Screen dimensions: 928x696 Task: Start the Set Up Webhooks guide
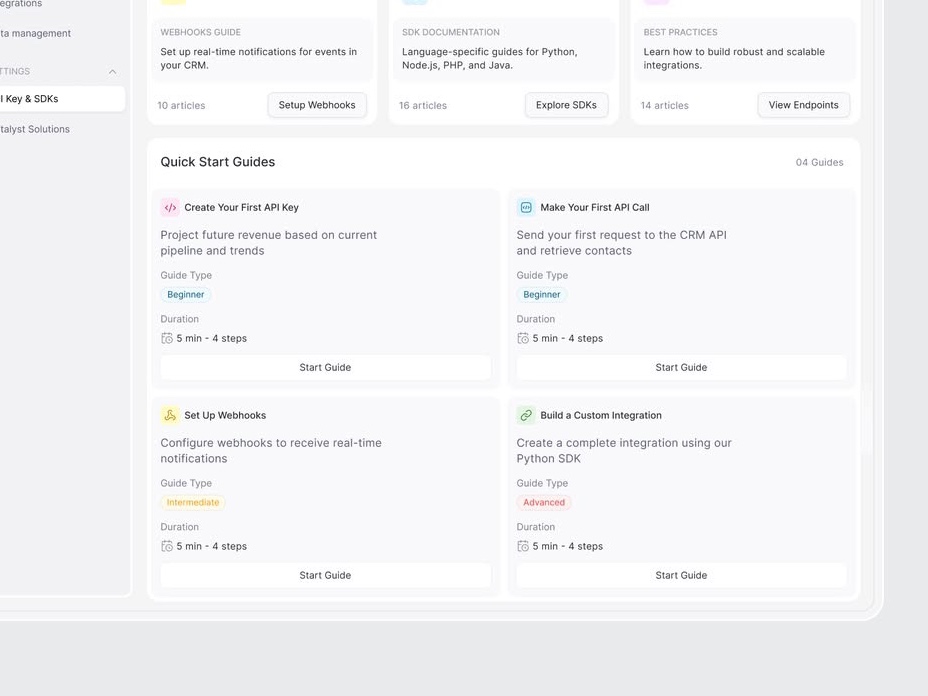tap(326, 575)
